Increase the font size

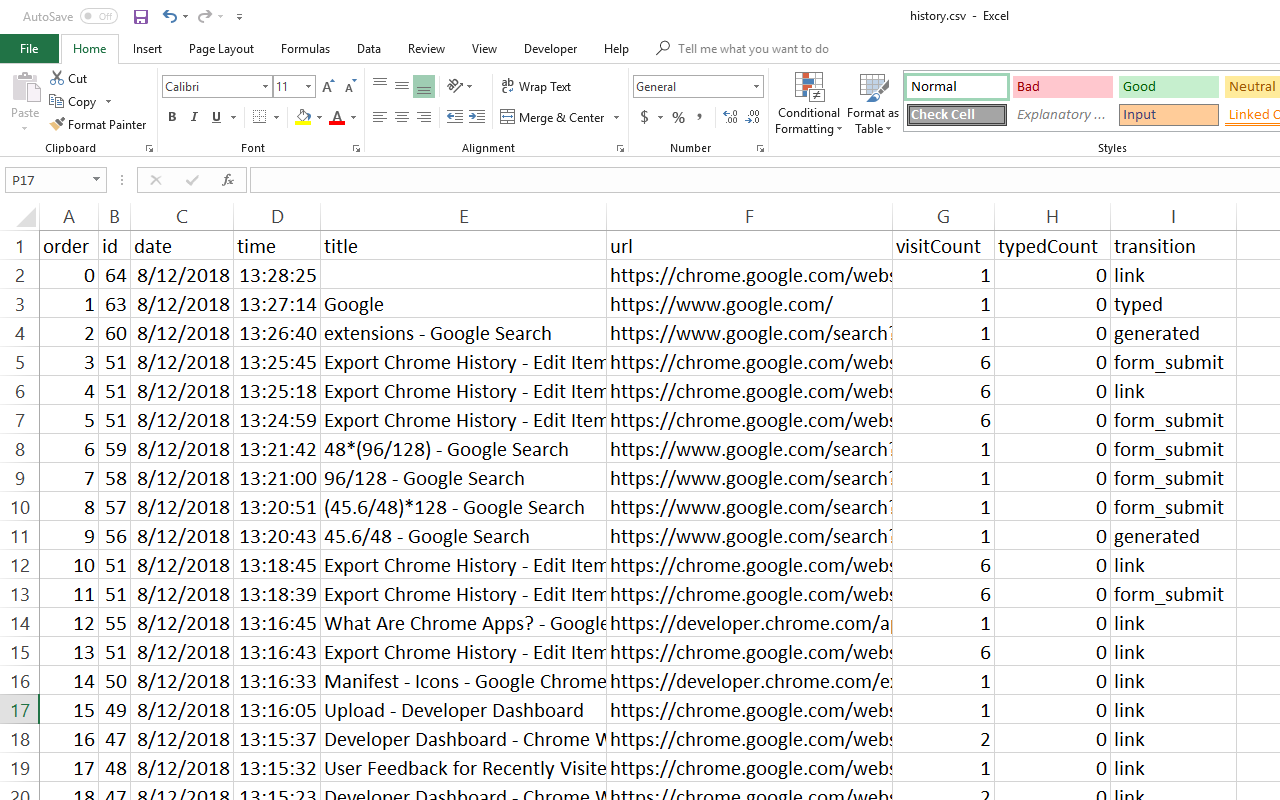click(328, 87)
